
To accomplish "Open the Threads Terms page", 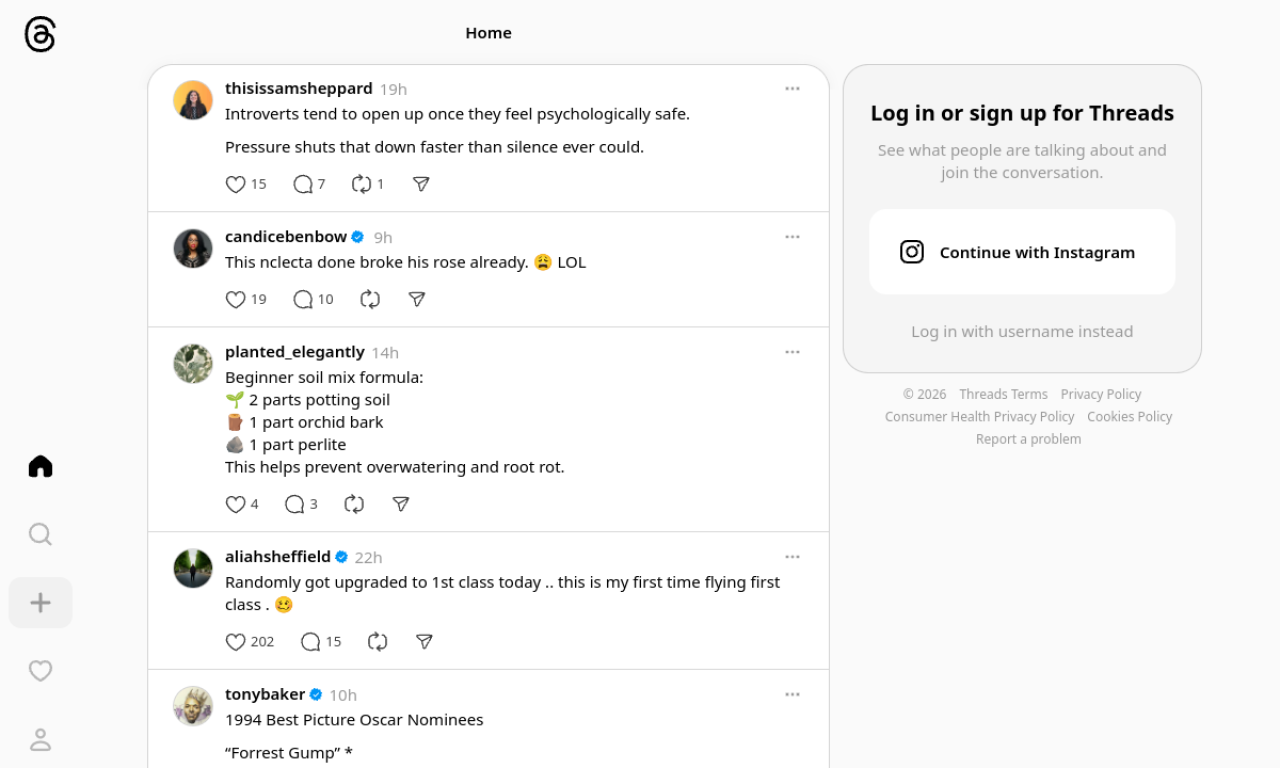I will 1003,394.
